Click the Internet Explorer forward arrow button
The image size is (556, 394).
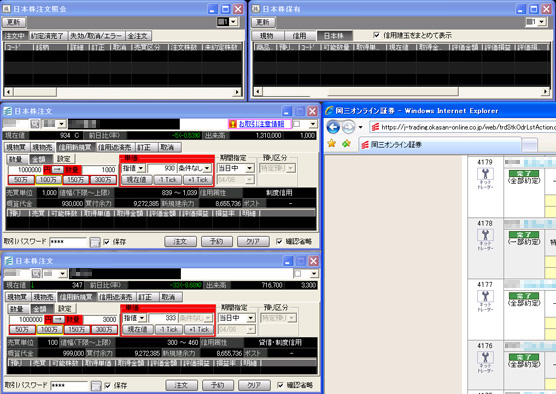[x=348, y=127]
